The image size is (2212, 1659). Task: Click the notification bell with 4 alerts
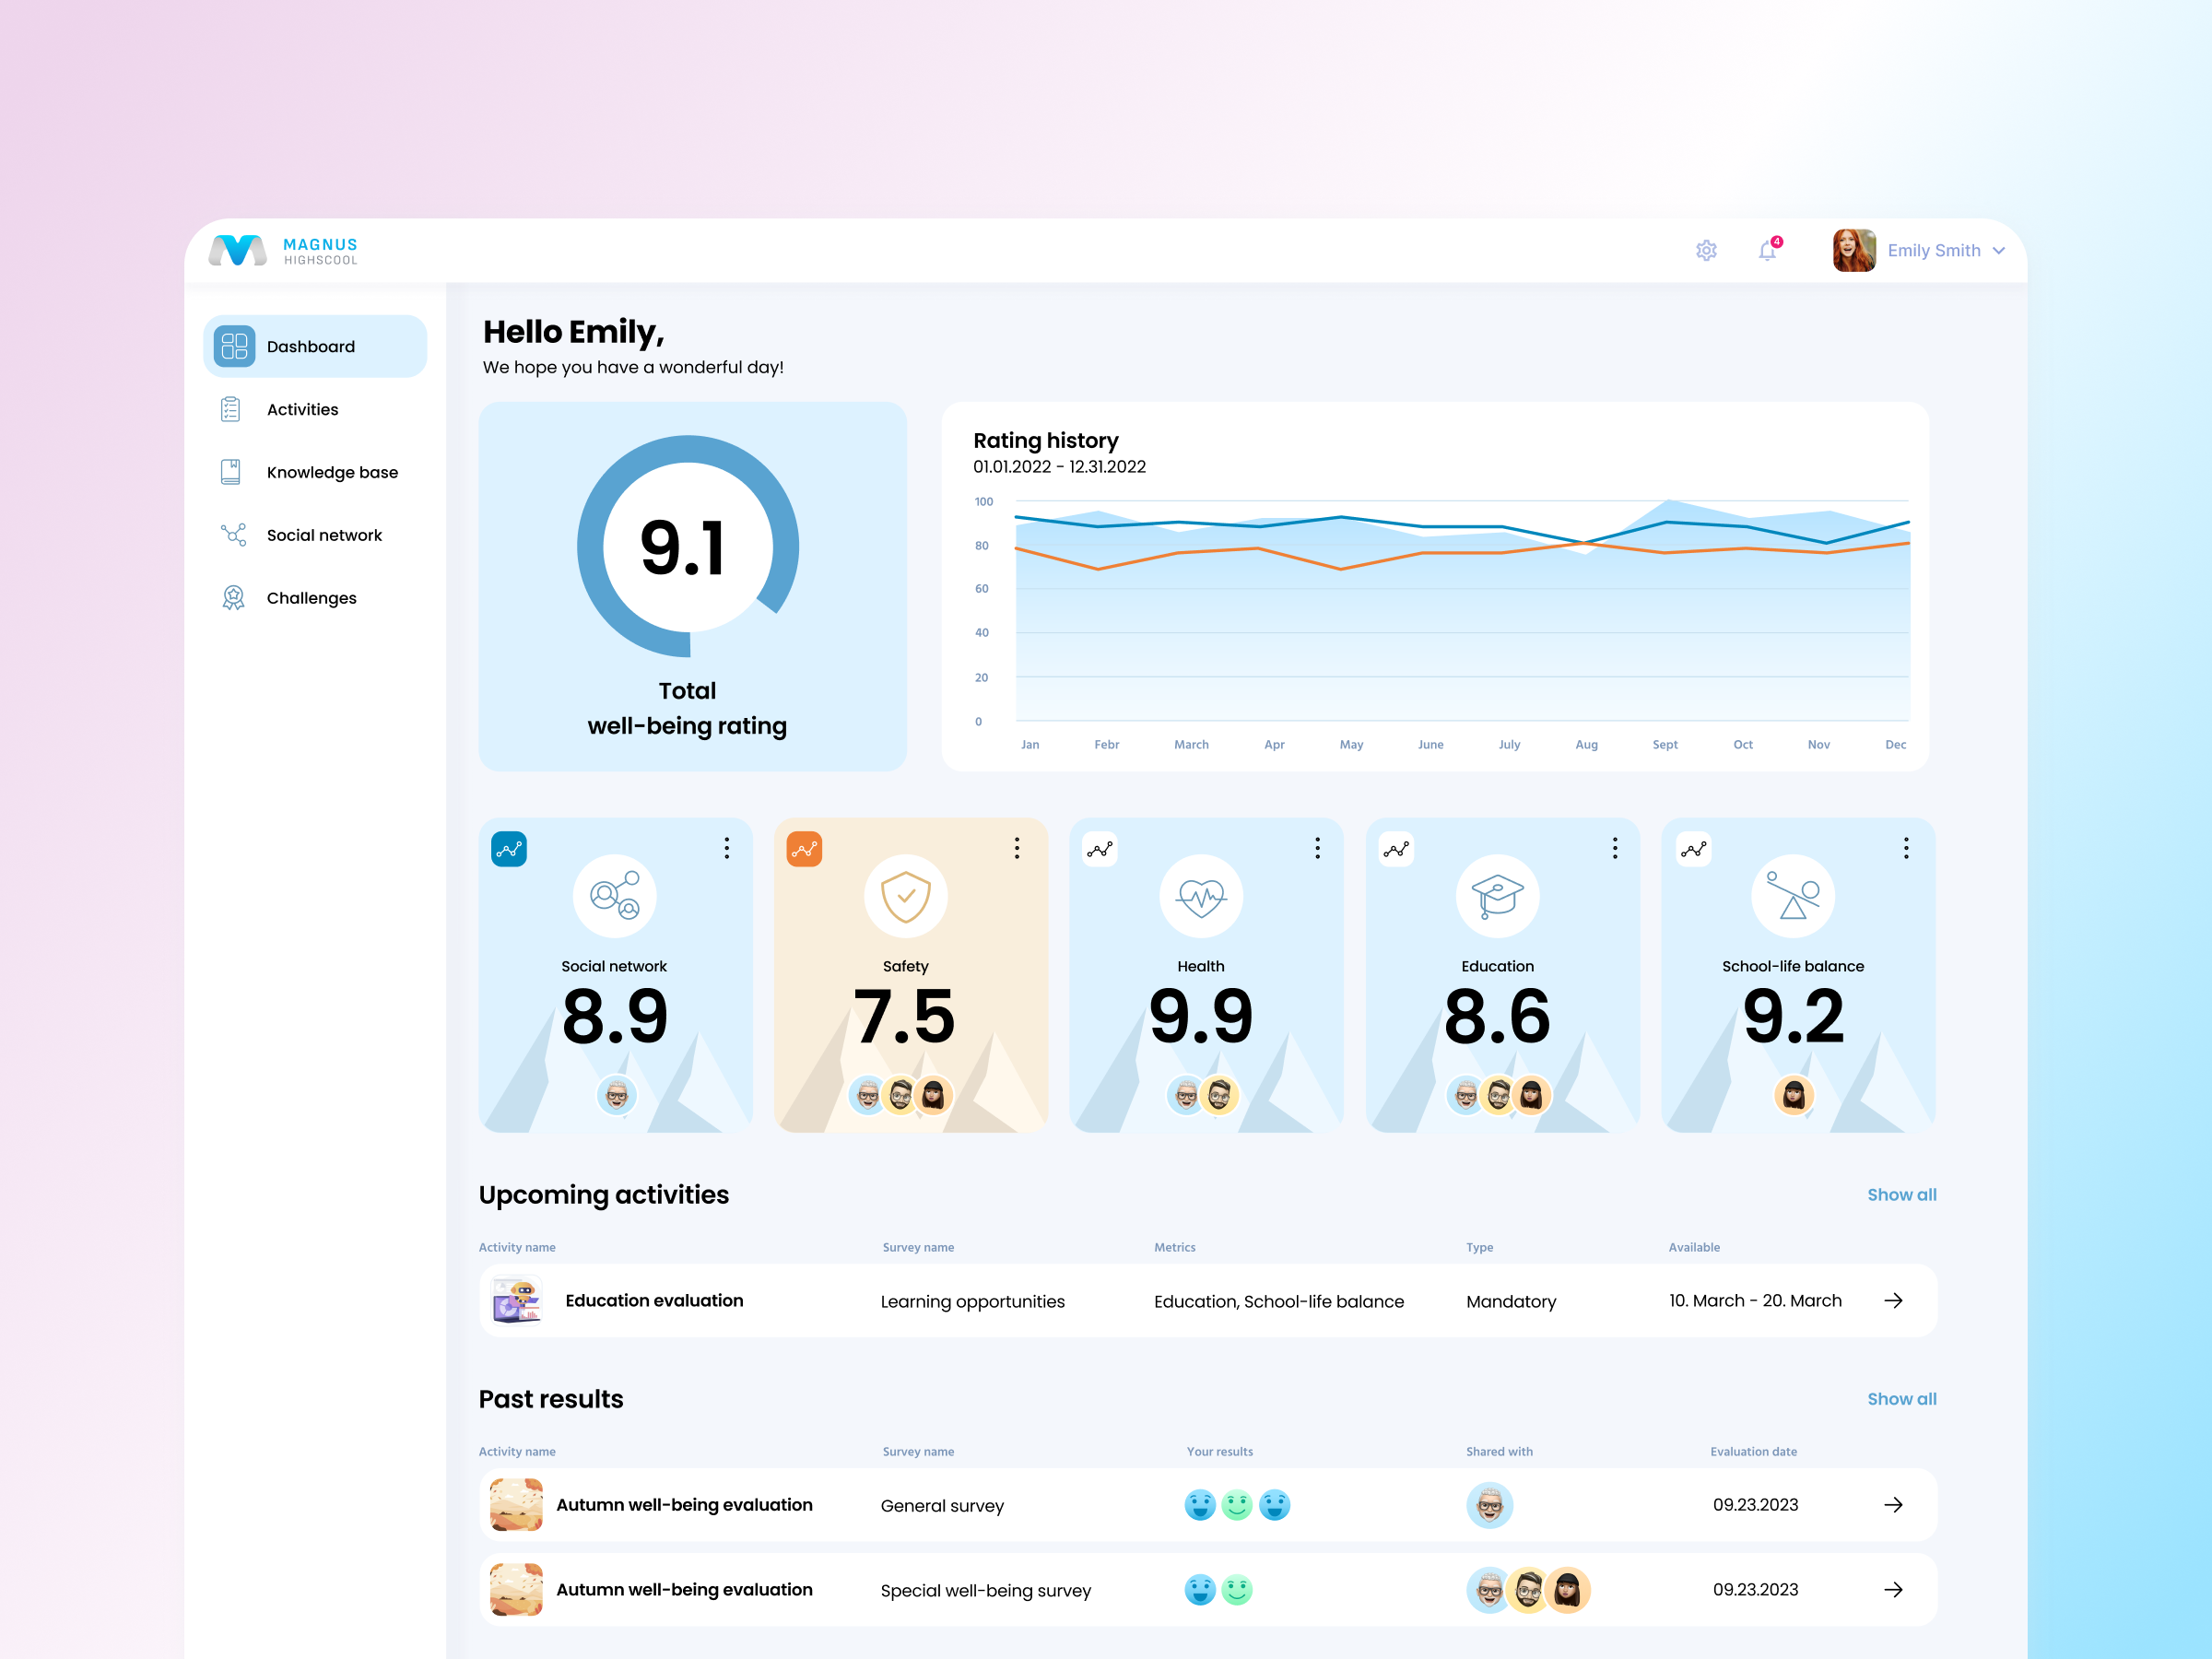[x=1767, y=250]
